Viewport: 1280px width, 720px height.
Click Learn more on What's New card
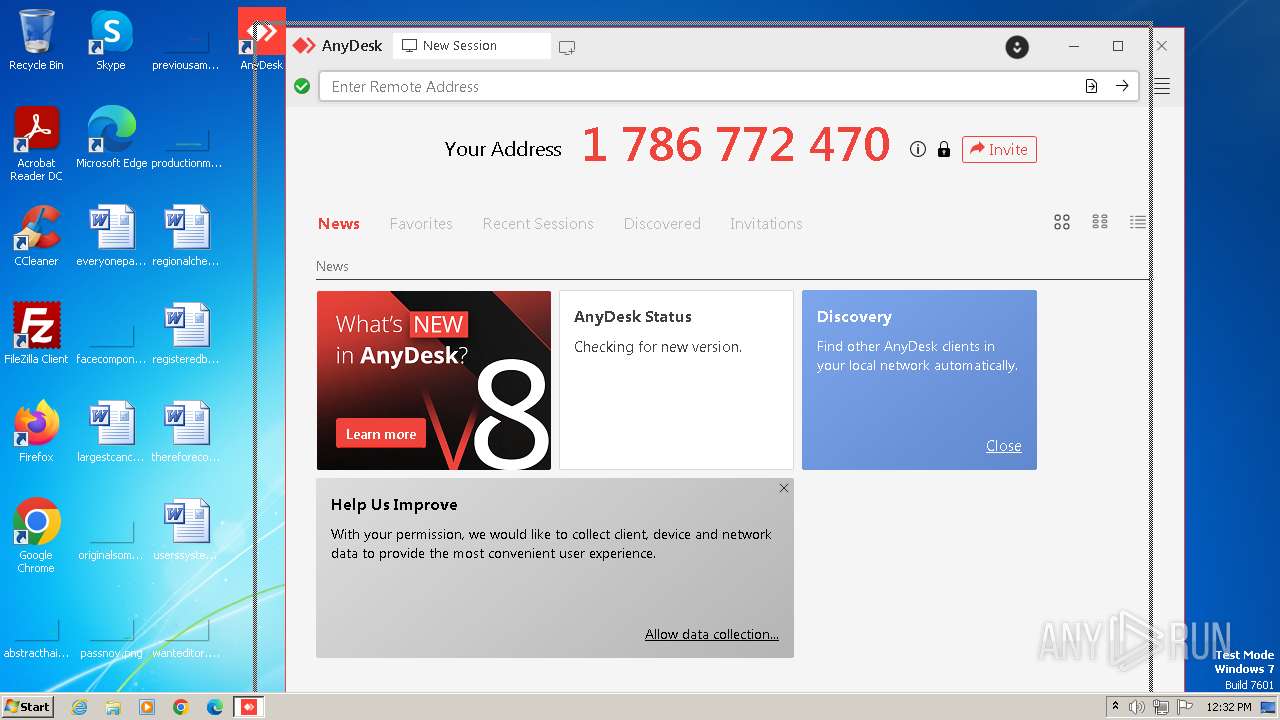pyautogui.click(x=381, y=434)
